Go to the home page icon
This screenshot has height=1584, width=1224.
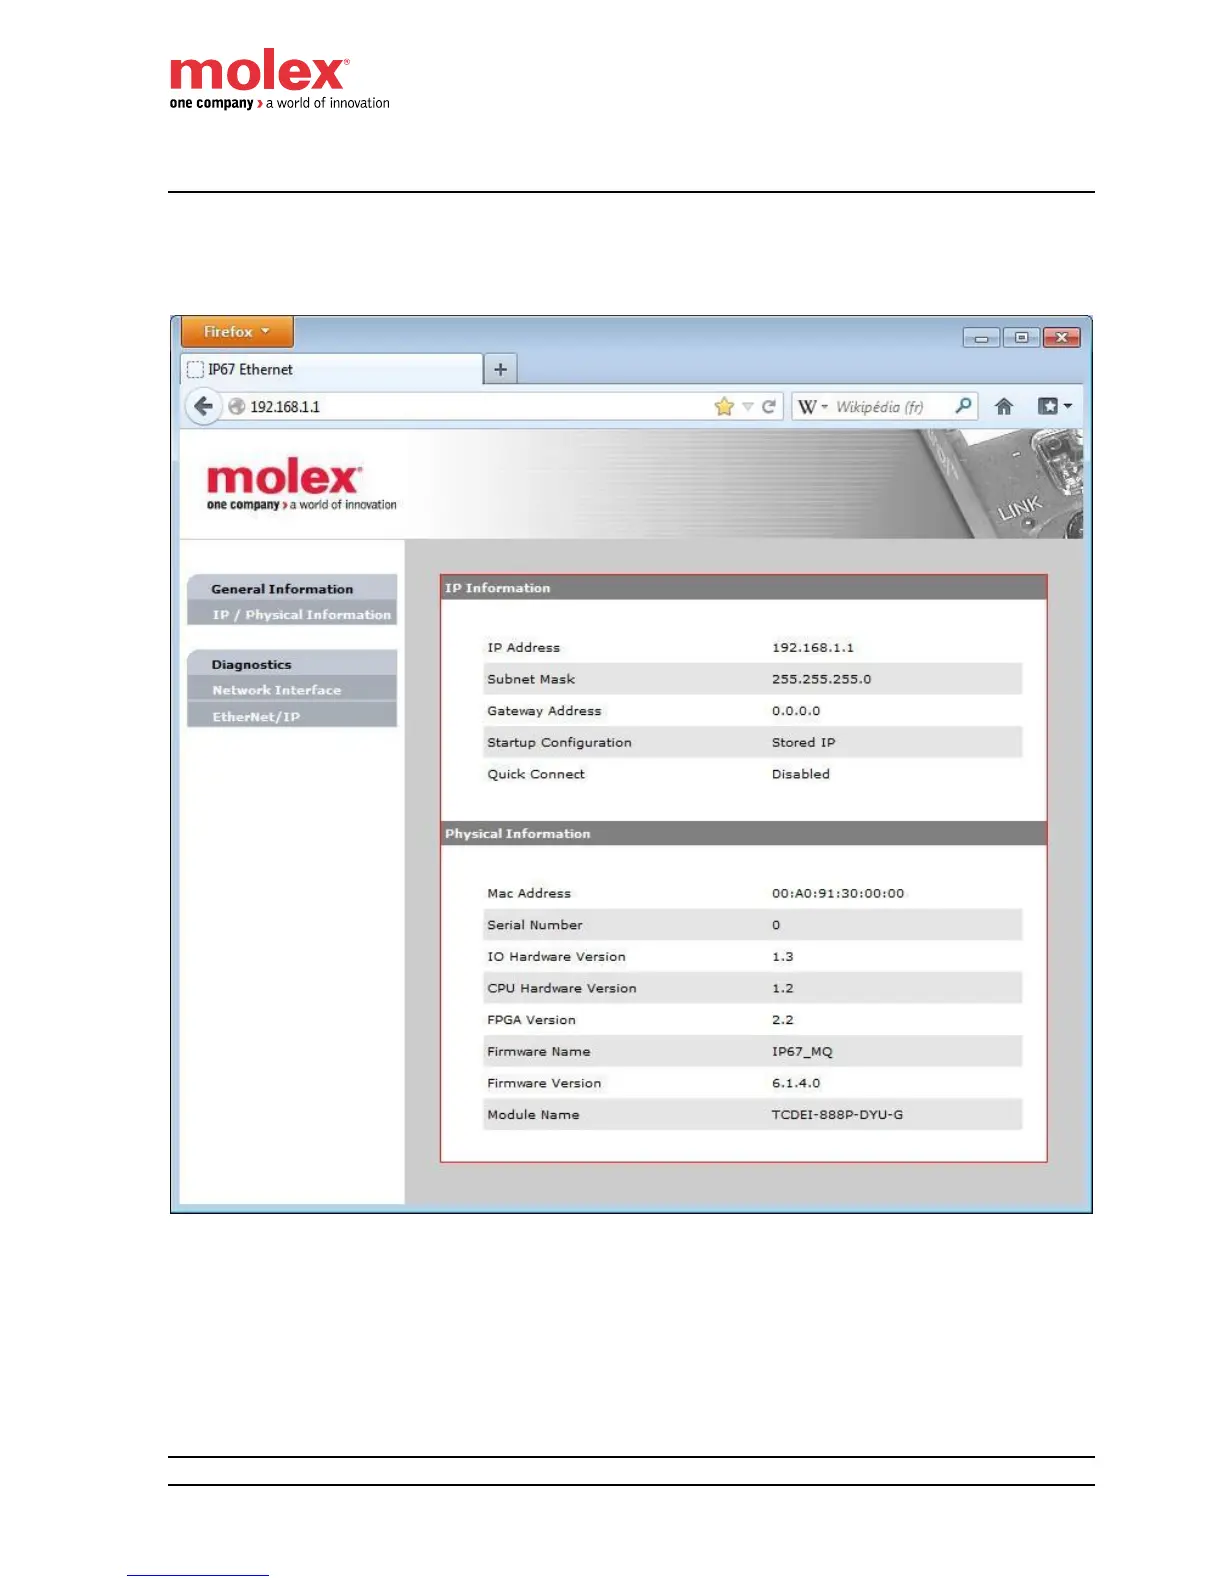click(1004, 406)
